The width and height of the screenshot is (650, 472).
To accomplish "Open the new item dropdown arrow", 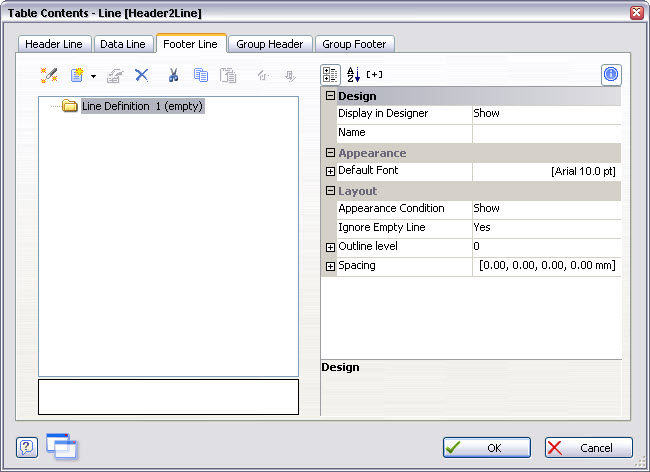I will (94, 76).
